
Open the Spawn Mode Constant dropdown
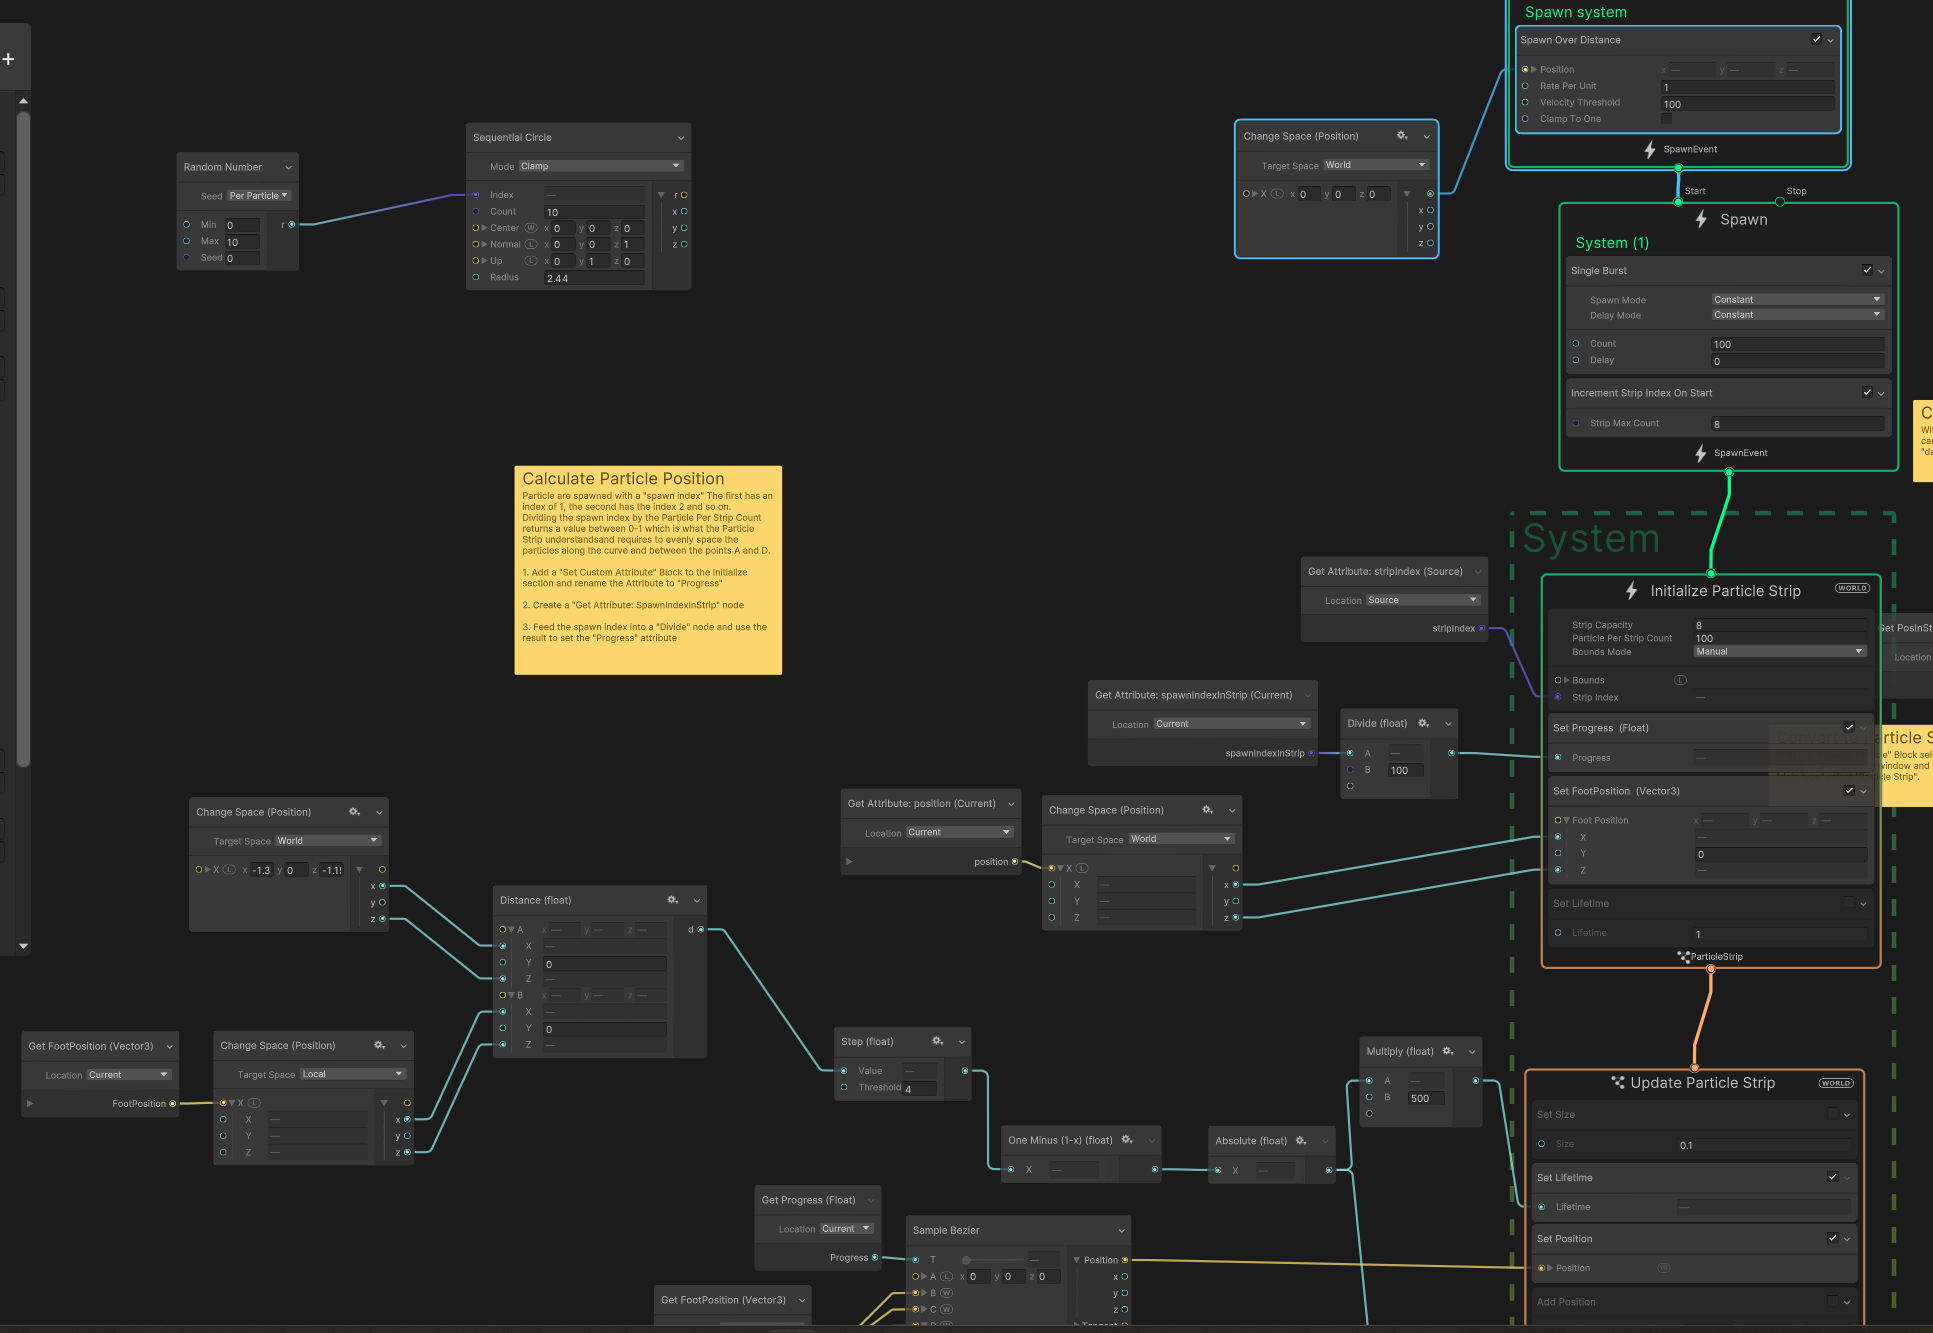tap(1796, 299)
